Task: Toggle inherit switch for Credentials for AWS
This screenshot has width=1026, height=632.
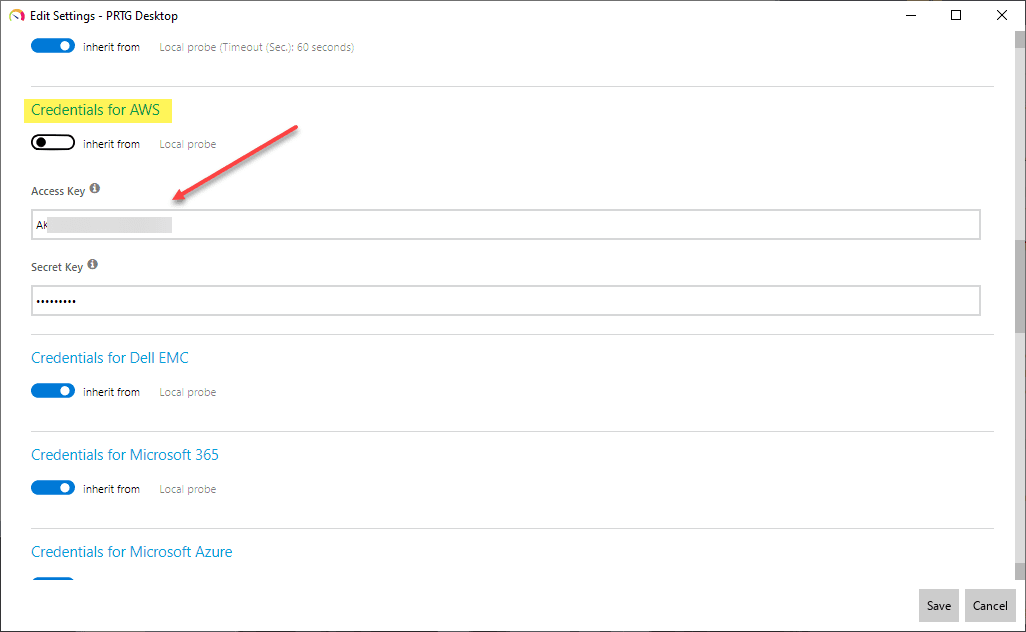Action: [x=53, y=143]
